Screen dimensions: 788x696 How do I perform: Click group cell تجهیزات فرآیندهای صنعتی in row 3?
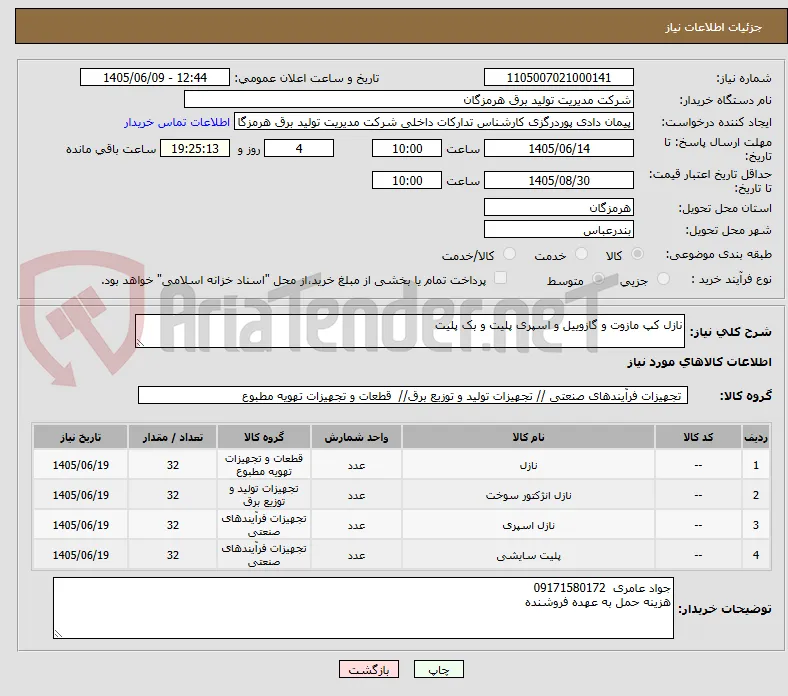[264, 525]
